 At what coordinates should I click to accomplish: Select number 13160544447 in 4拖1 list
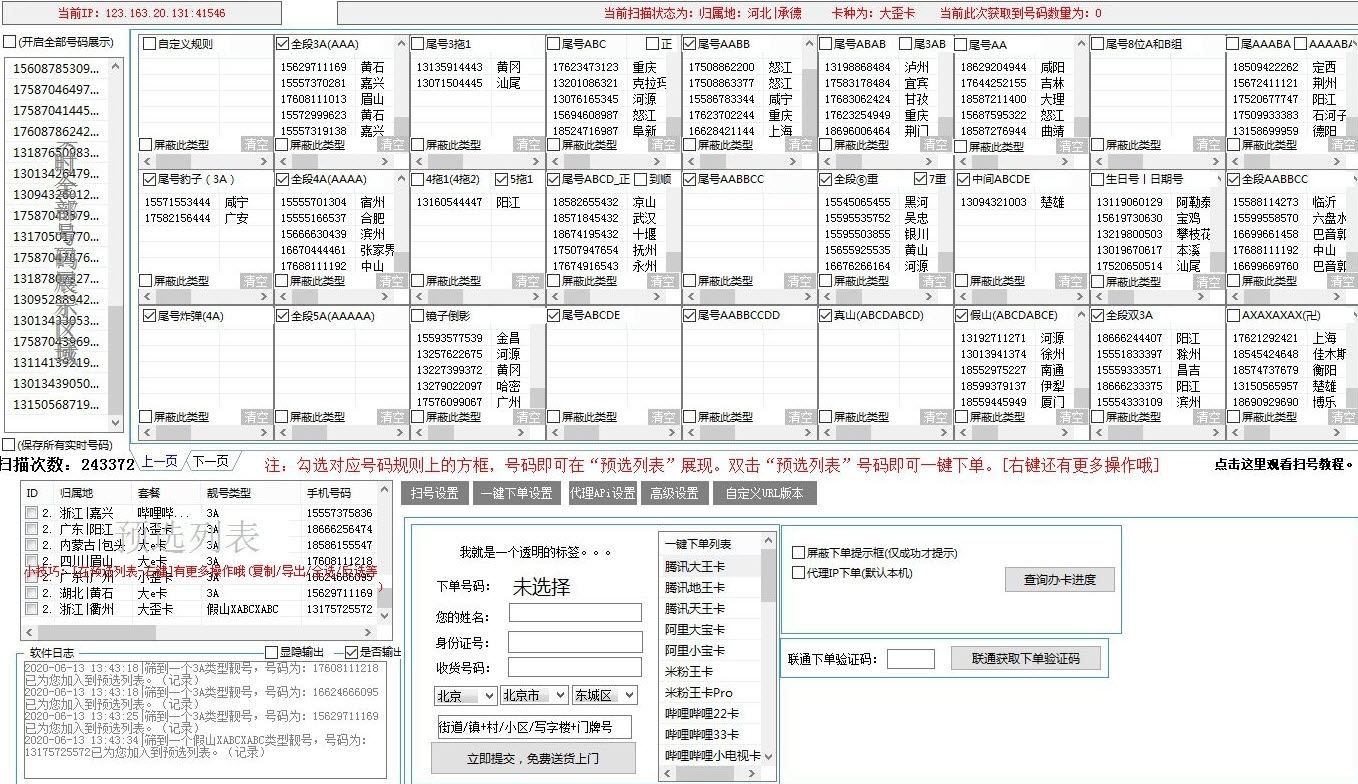pos(449,202)
